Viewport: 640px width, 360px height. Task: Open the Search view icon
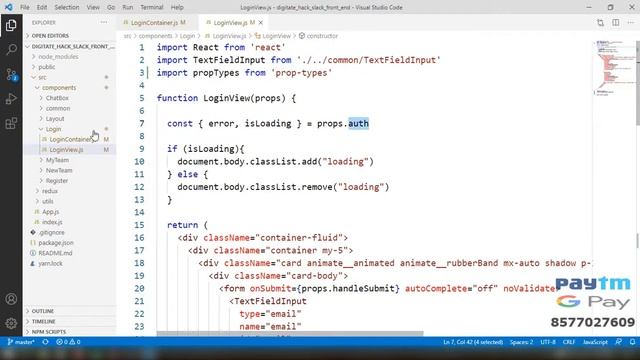(11, 50)
